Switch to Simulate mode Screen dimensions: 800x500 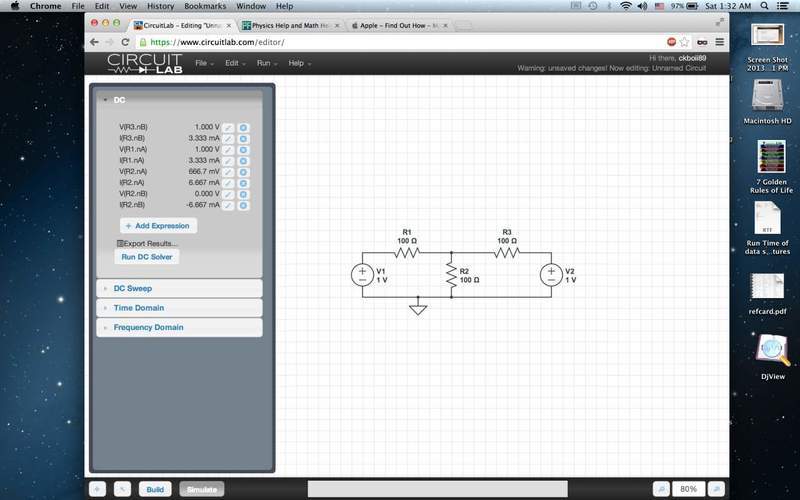pos(202,489)
